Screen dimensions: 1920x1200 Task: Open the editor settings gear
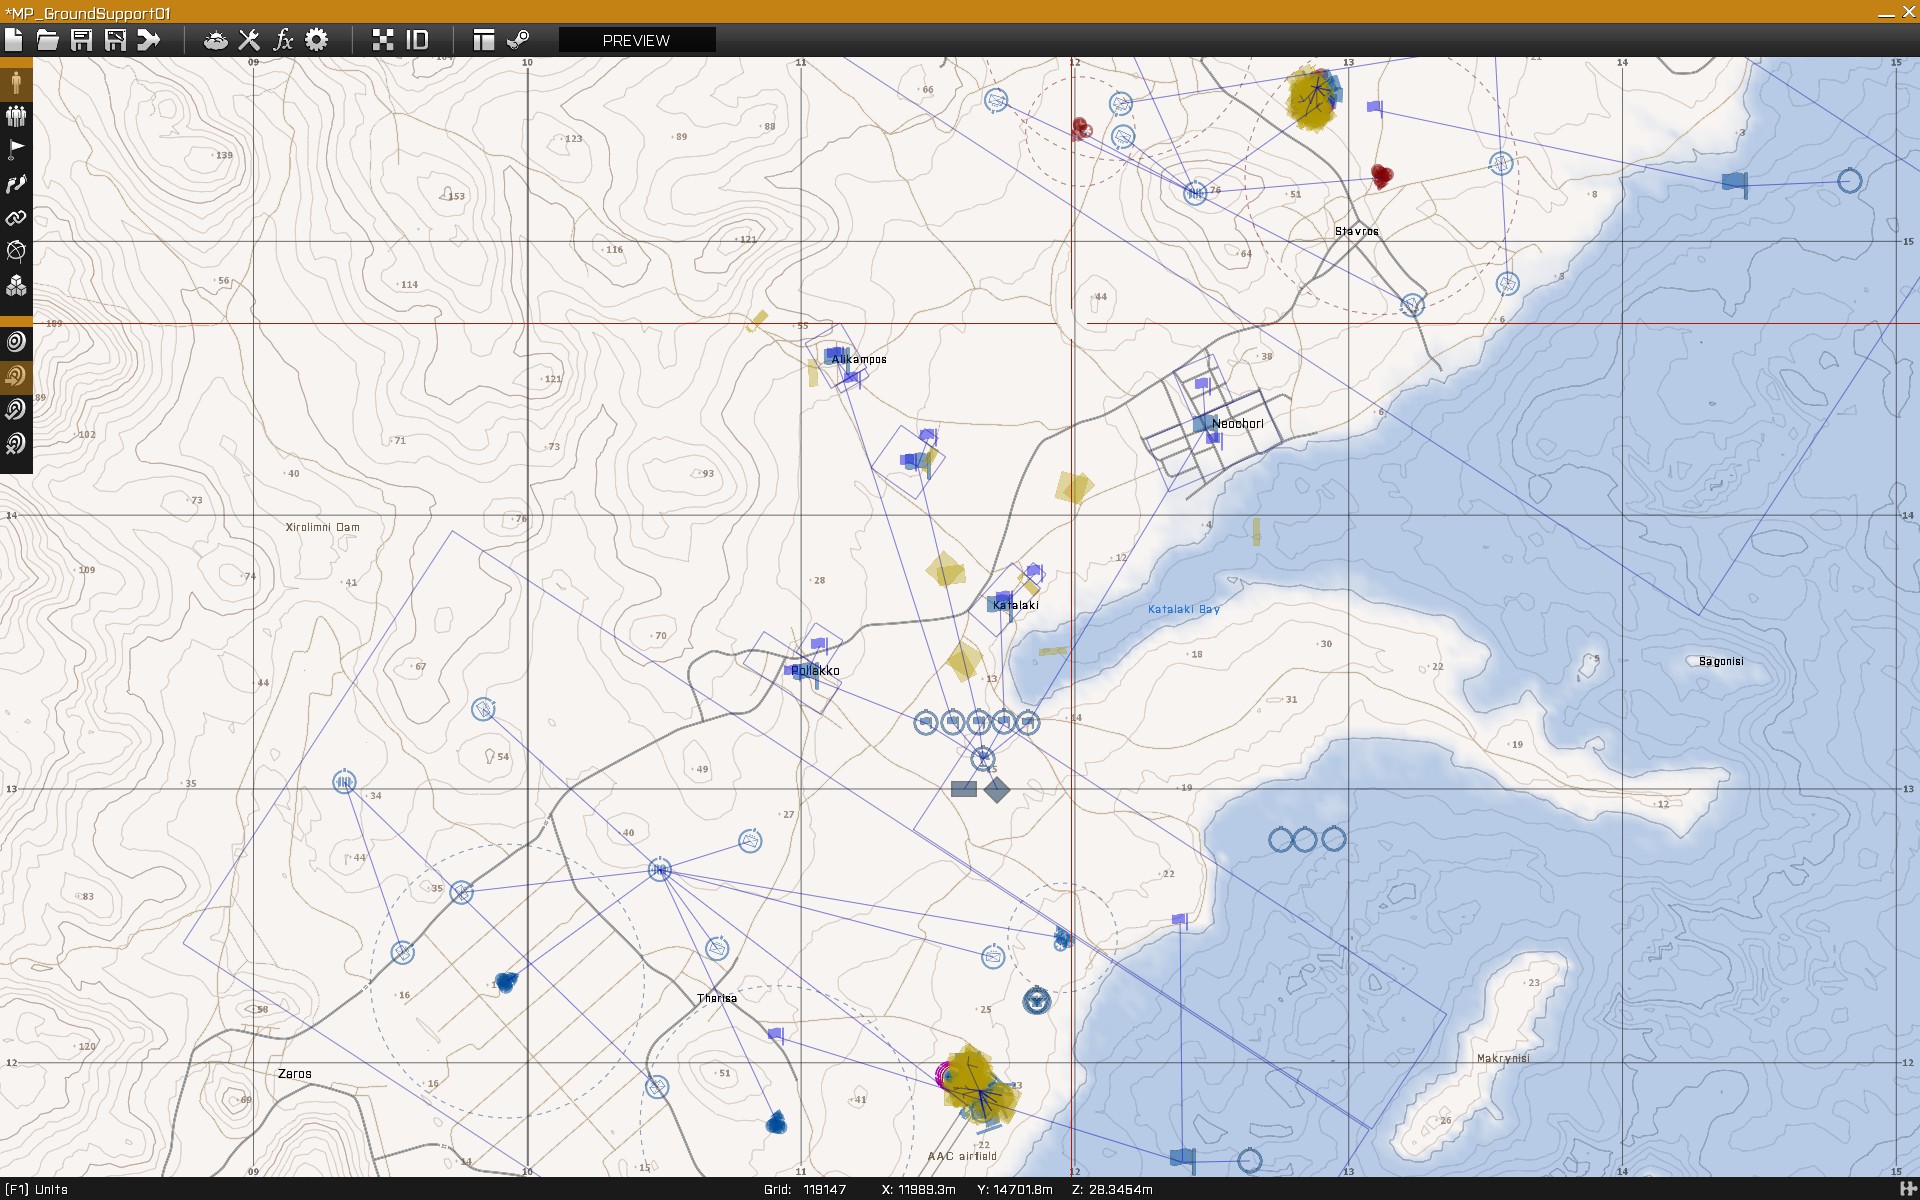[x=317, y=40]
